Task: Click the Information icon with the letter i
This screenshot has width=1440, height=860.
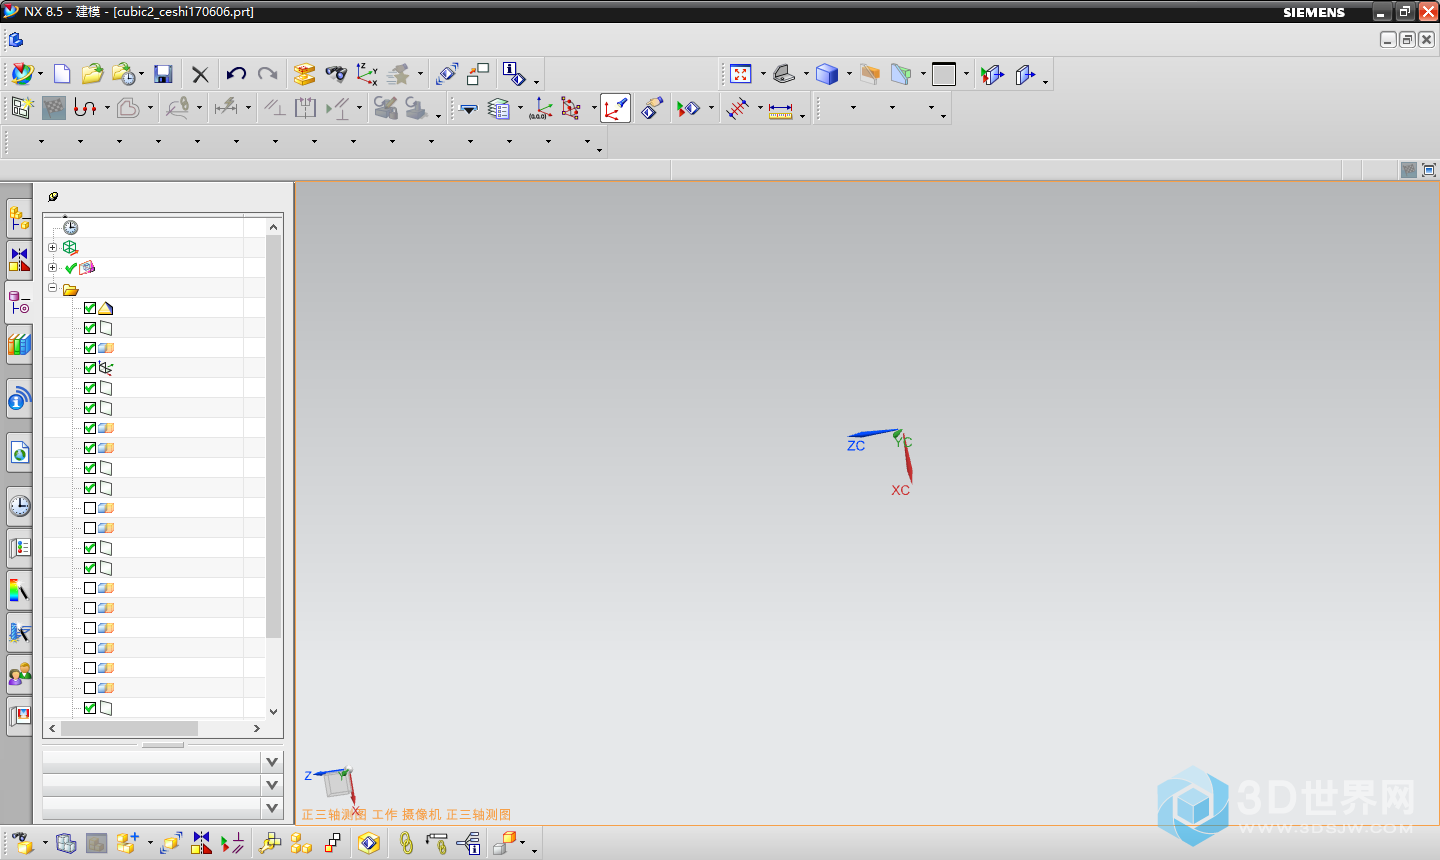Action: coord(513,74)
